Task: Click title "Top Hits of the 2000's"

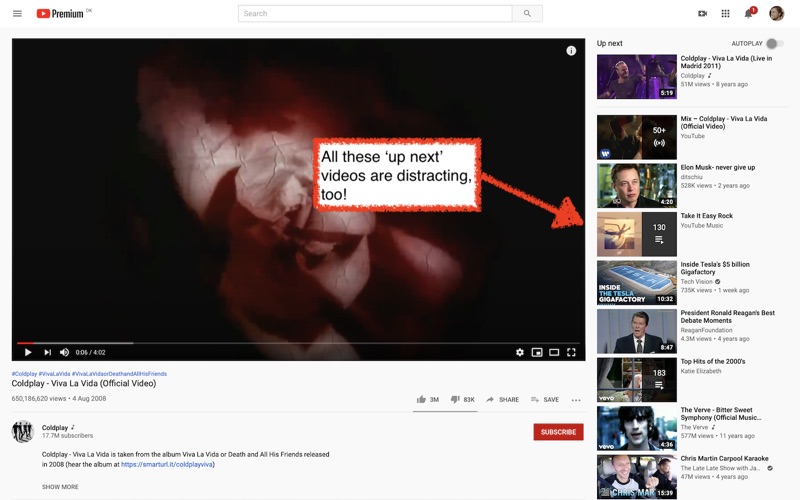Action: (713, 361)
